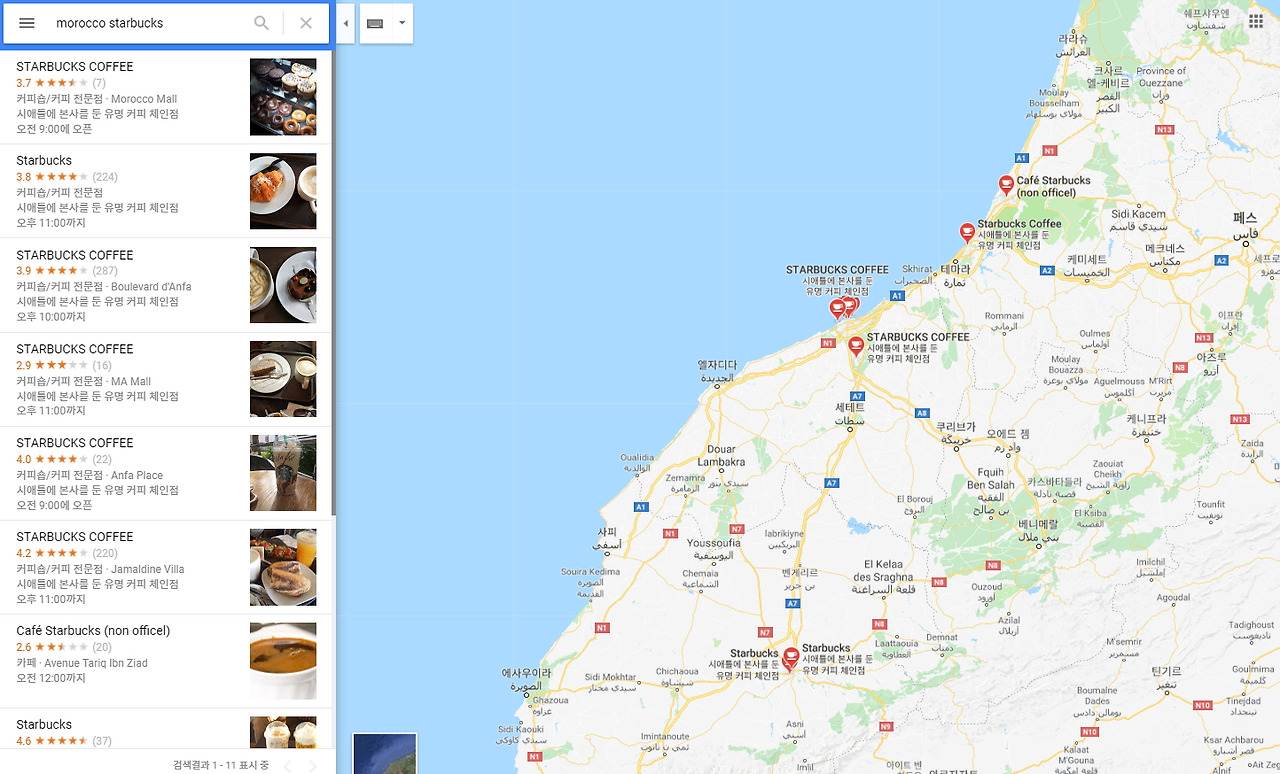Open STARBUCKS COFFEE Boulevard d'Anfa result

166,285
